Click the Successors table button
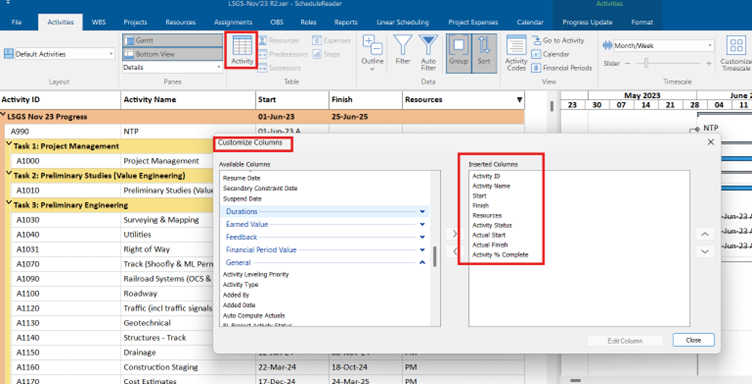 (x=280, y=68)
